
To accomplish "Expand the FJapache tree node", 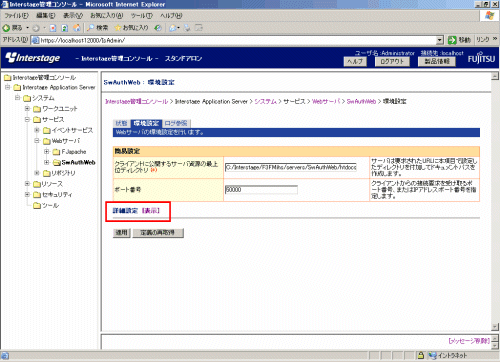I will click(47, 152).
